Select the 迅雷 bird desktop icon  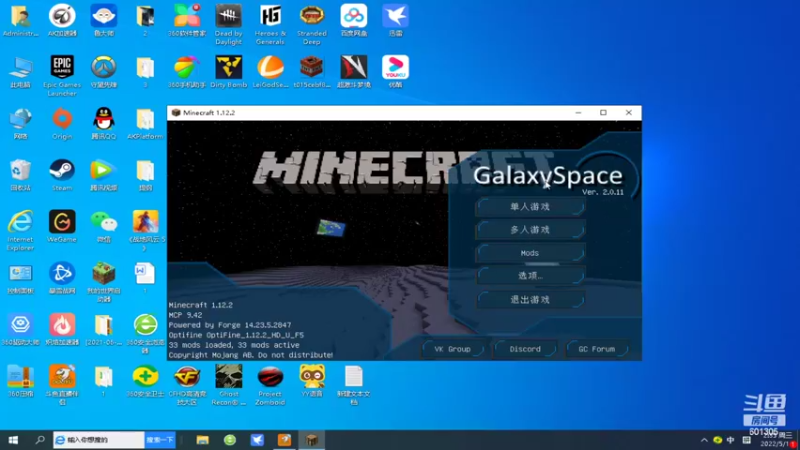tap(395, 20)
